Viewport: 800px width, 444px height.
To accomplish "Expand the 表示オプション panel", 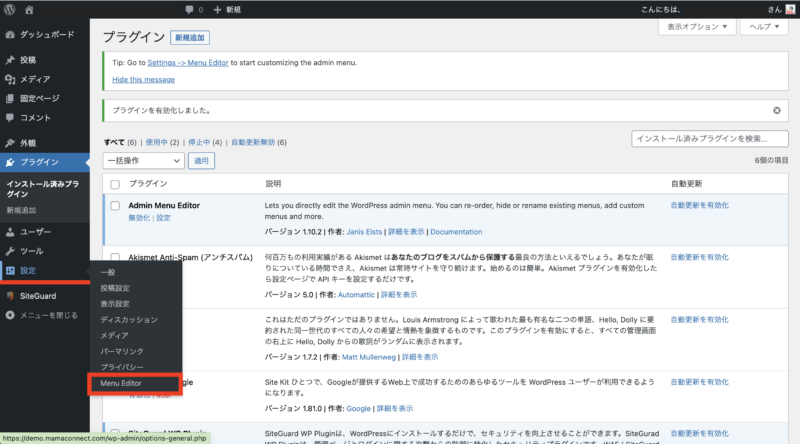I will 697,27.
